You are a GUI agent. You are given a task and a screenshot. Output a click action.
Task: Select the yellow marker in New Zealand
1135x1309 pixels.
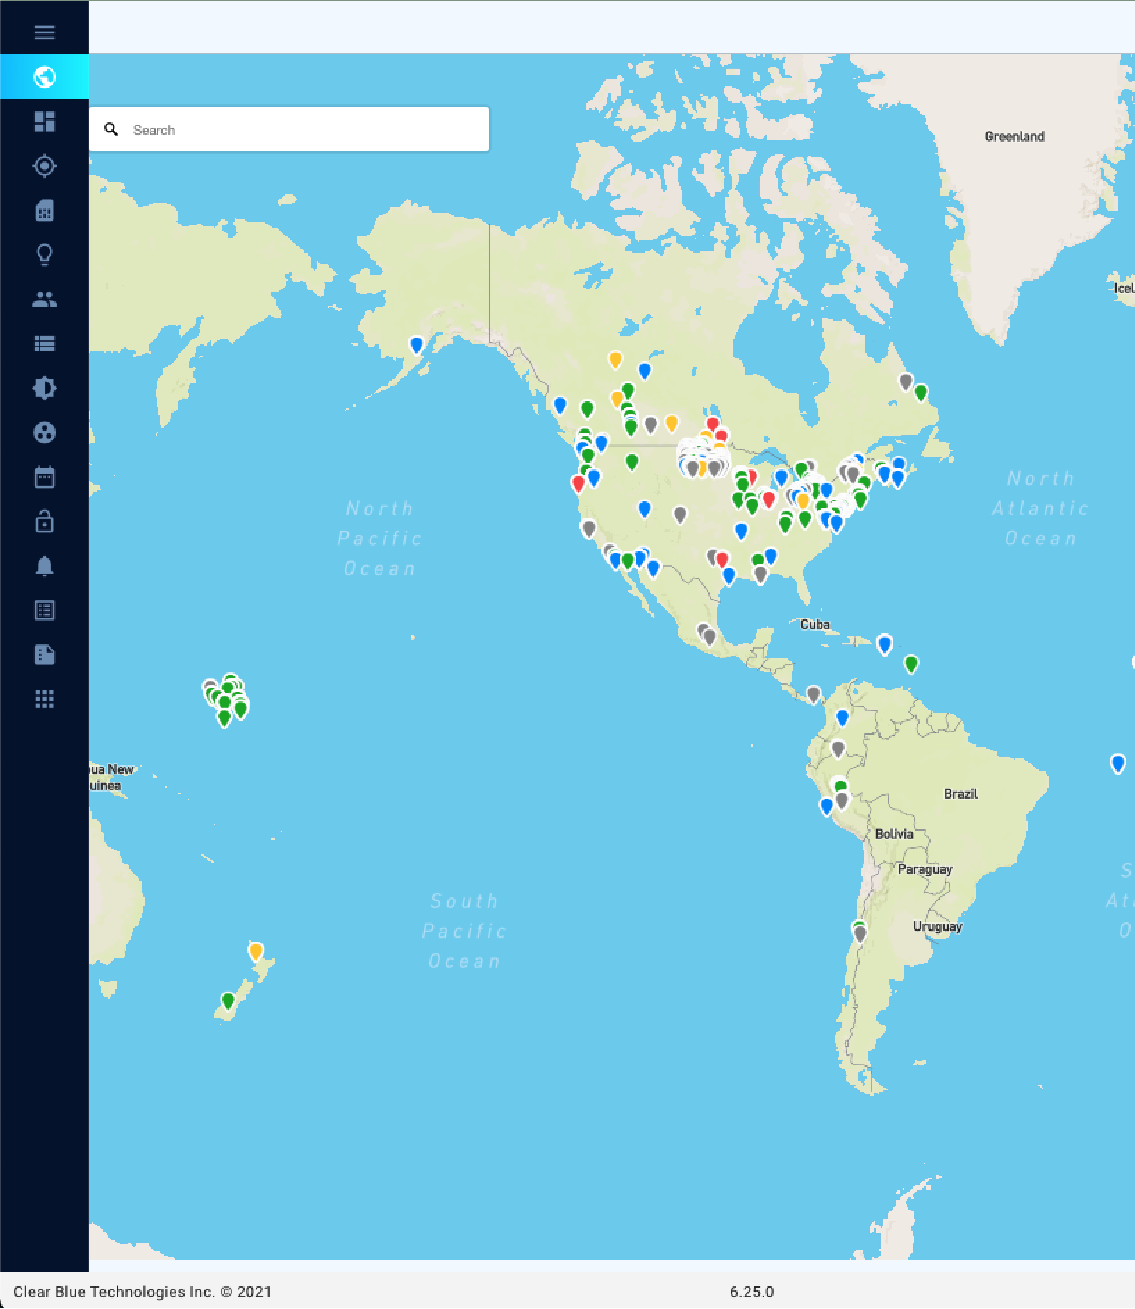[x=256, y=950]
